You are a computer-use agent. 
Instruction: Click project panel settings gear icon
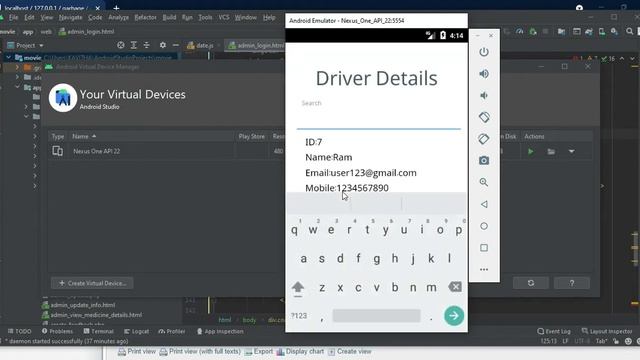coord(162,45)
